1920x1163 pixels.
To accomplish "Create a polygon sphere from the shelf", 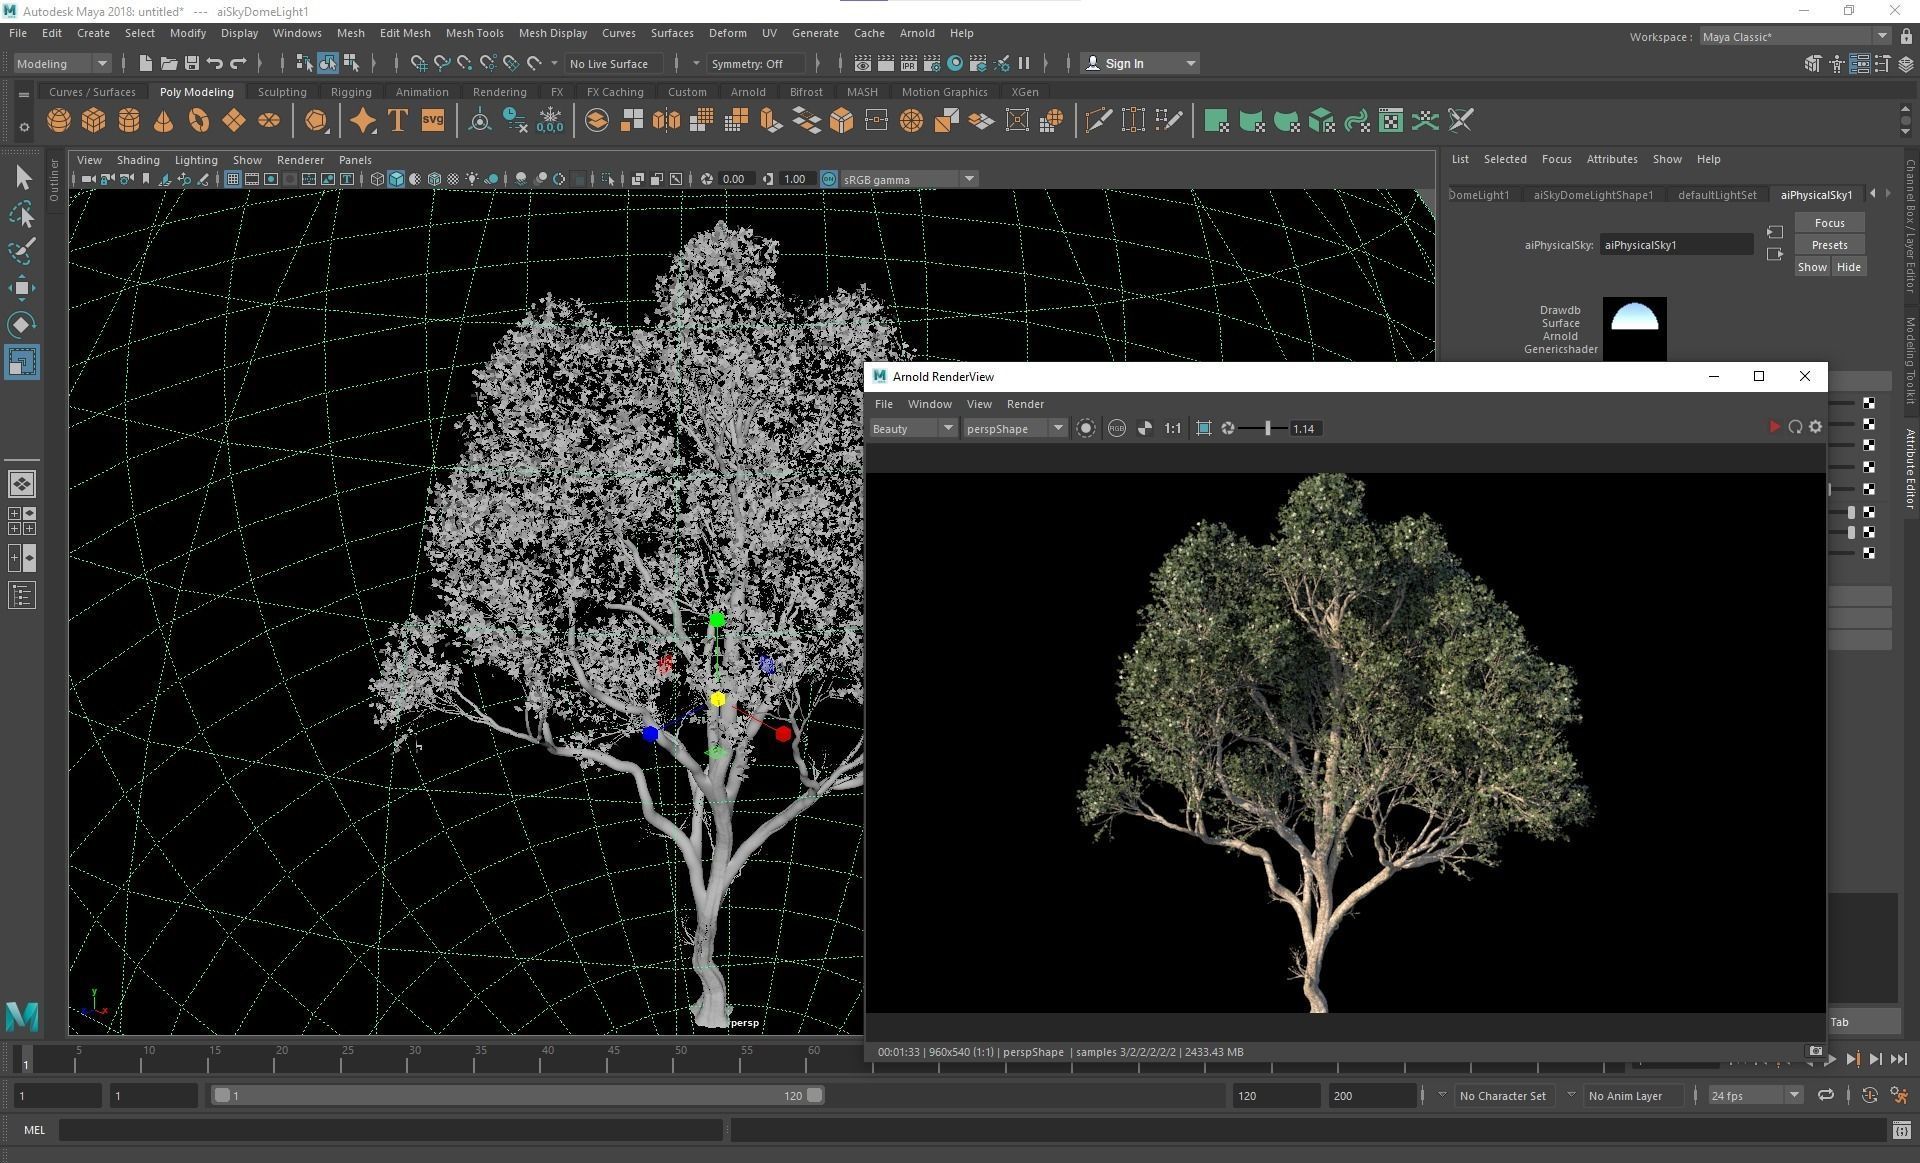I will pos(59,121).
